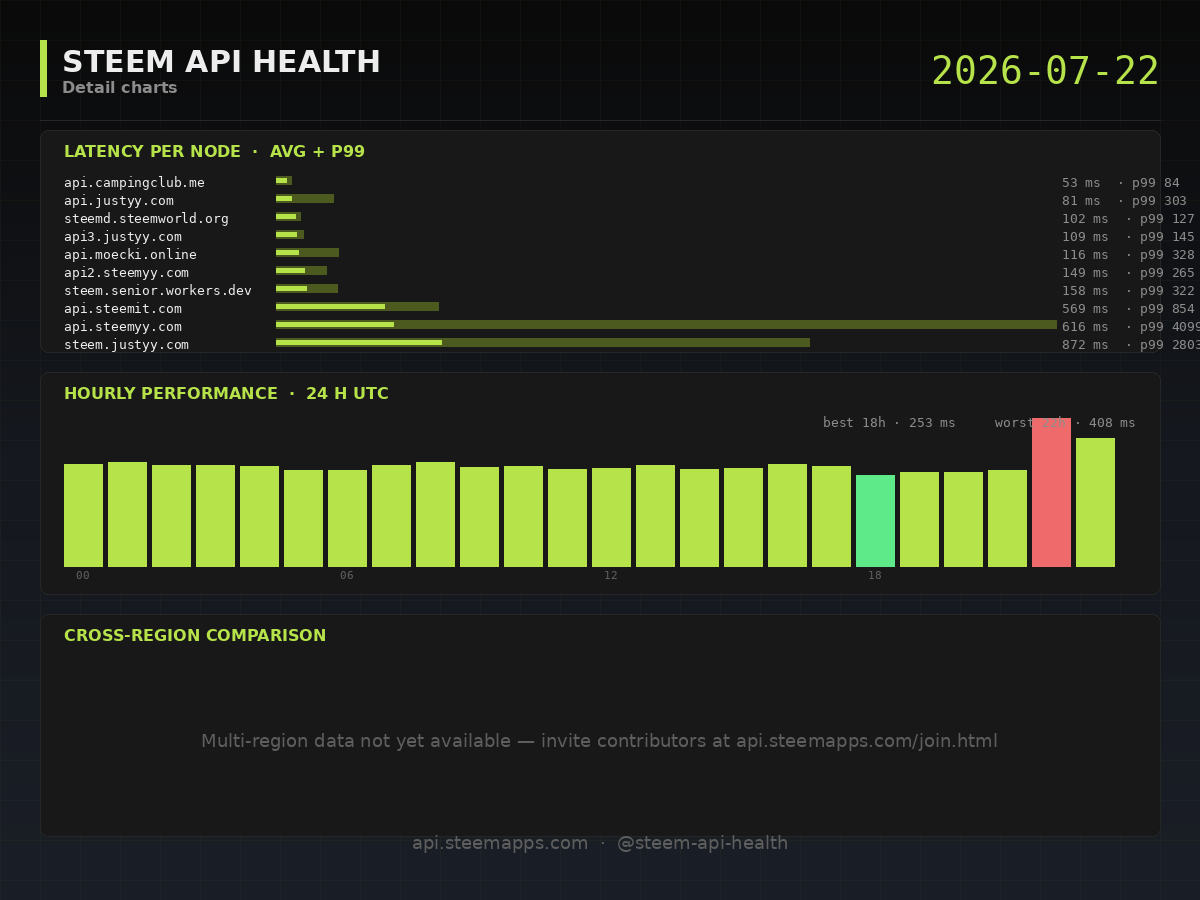The height and width of the screenshot is (900, 1200).
Task: Click the 00 hour axis label
Action: coord(83,576)
